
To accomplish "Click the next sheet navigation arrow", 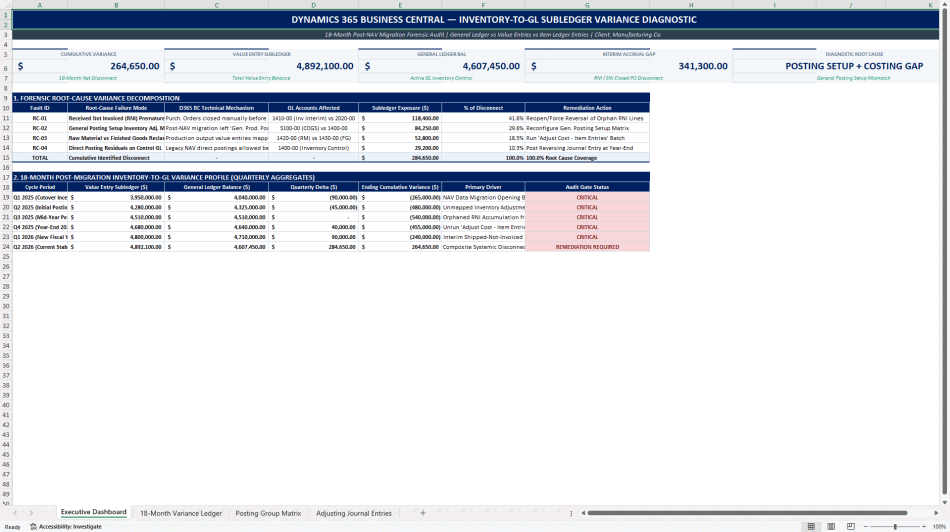I will click(x=31, y=513).
